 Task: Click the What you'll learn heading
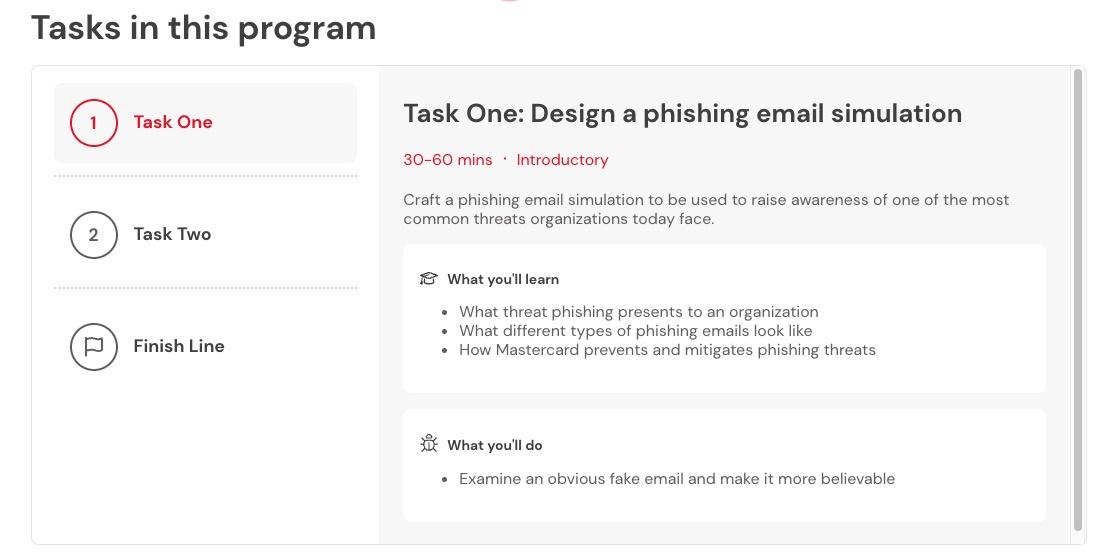503,280
